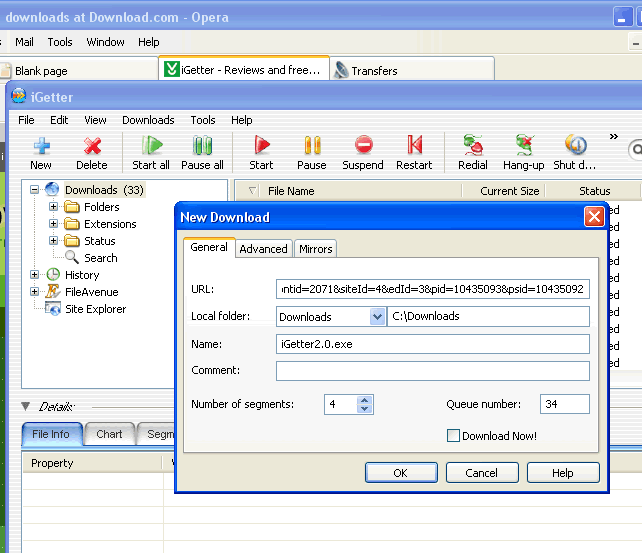Collapse the Details panel triangle
The width and height of the screenshot is (642, 553).
(25, 406)
